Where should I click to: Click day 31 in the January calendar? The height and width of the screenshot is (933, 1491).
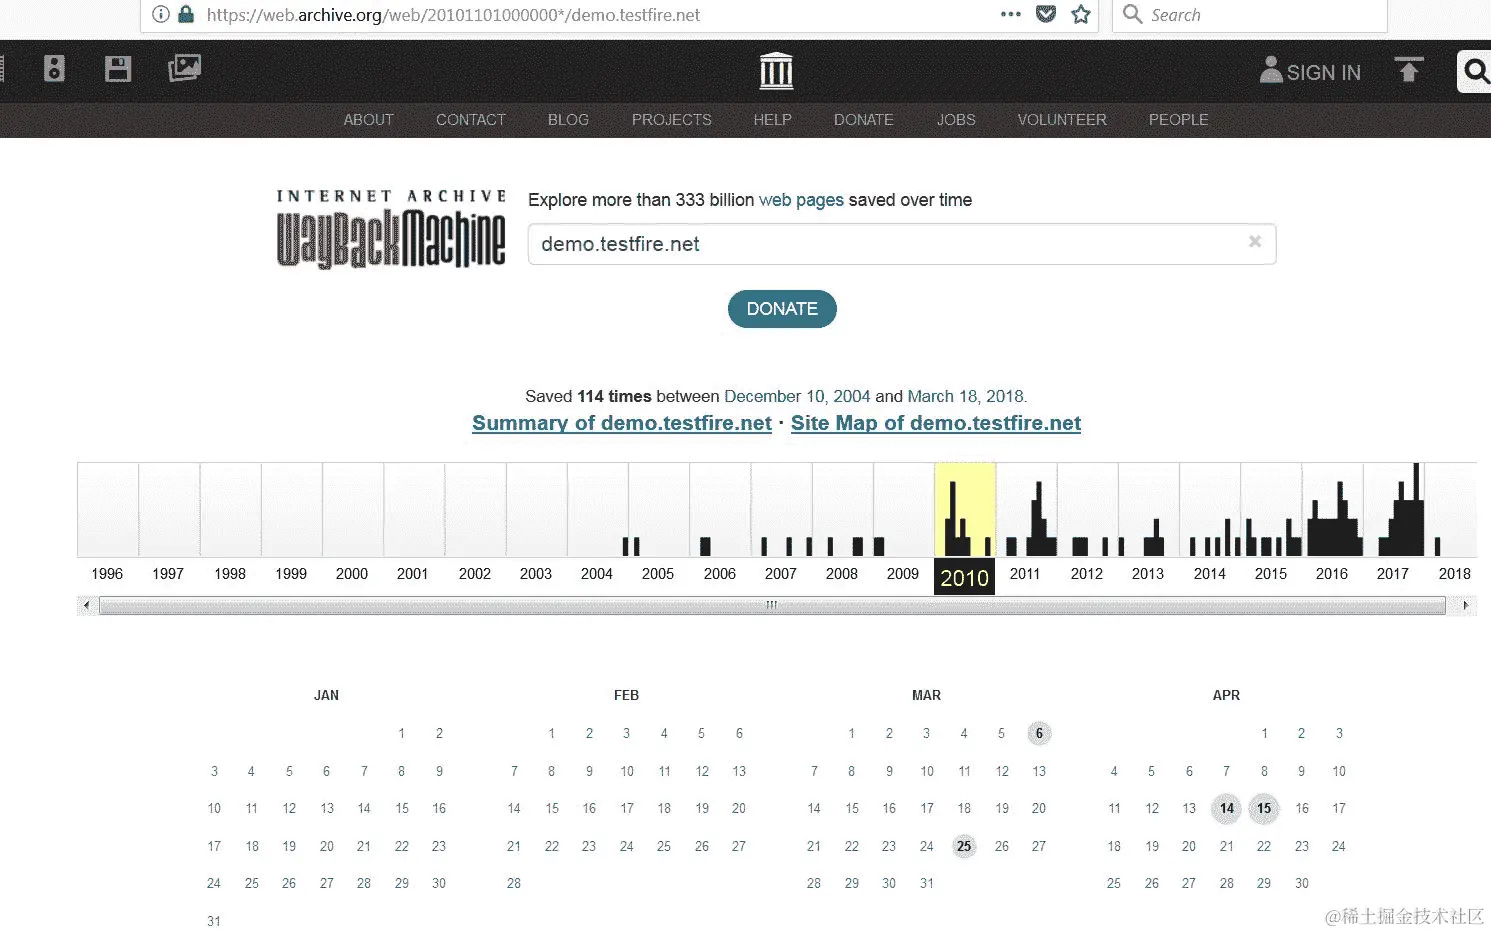214,921
